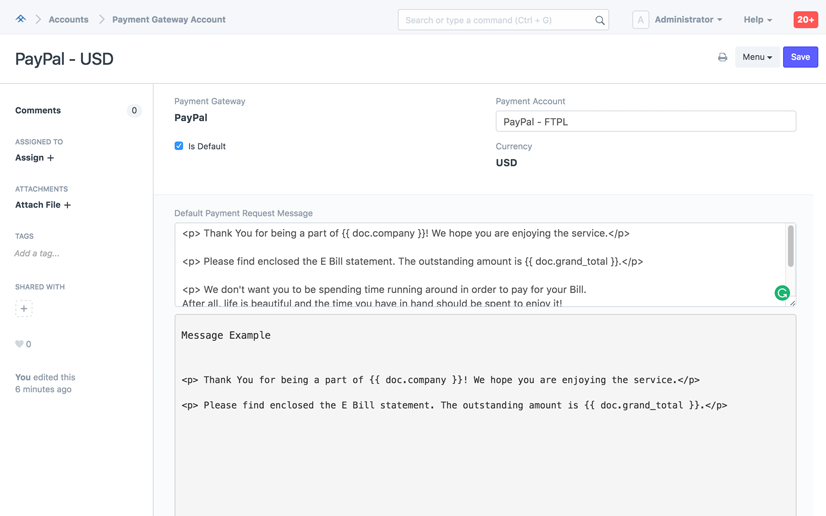
Task: Click Assign + in sidebar
Action: (35, 158)
